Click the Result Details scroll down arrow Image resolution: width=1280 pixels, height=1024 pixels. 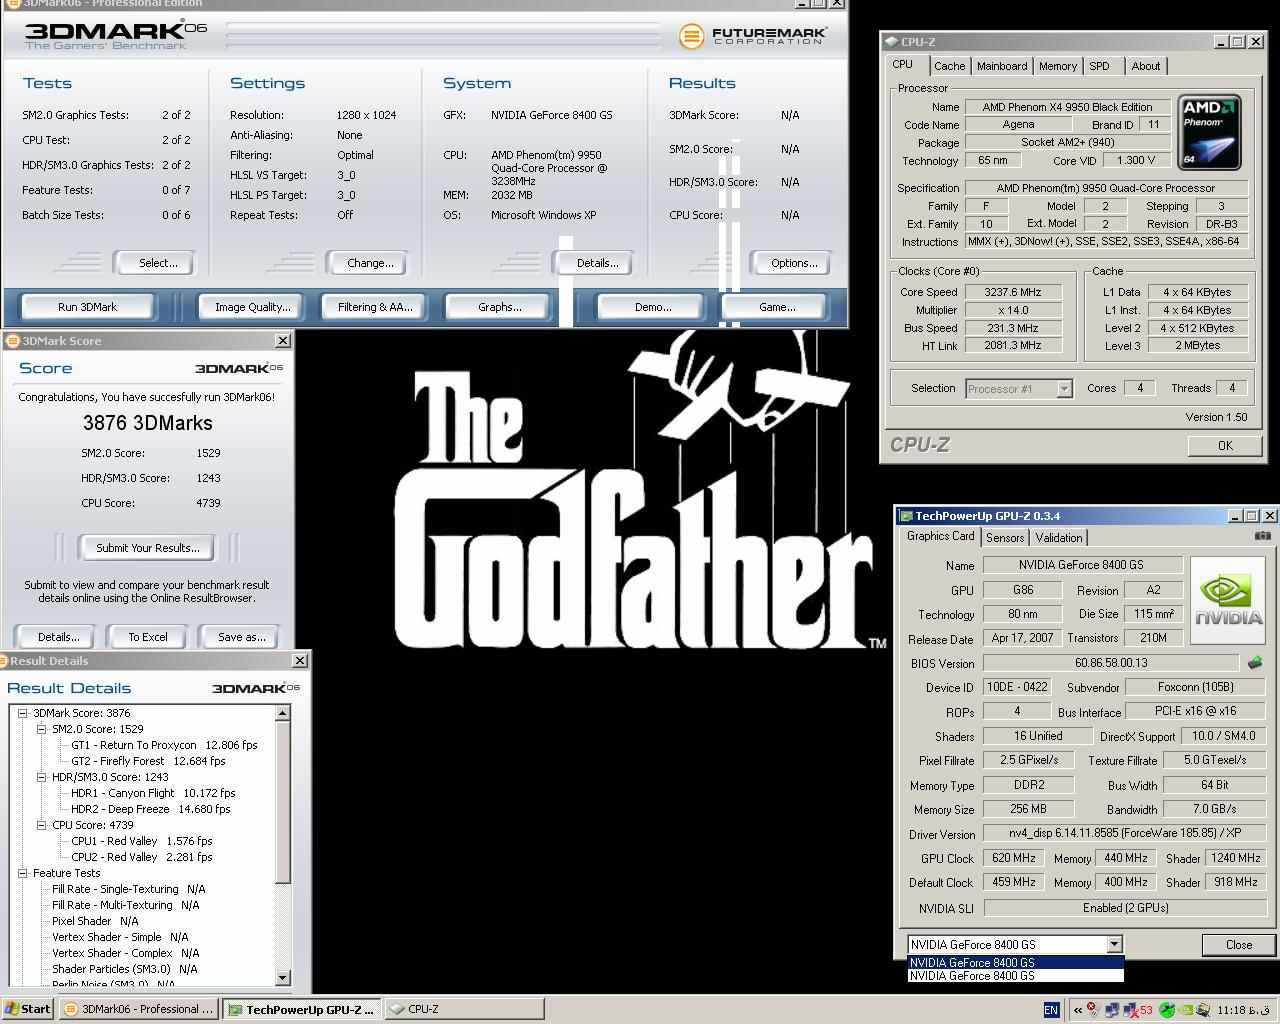click(283, 977)
